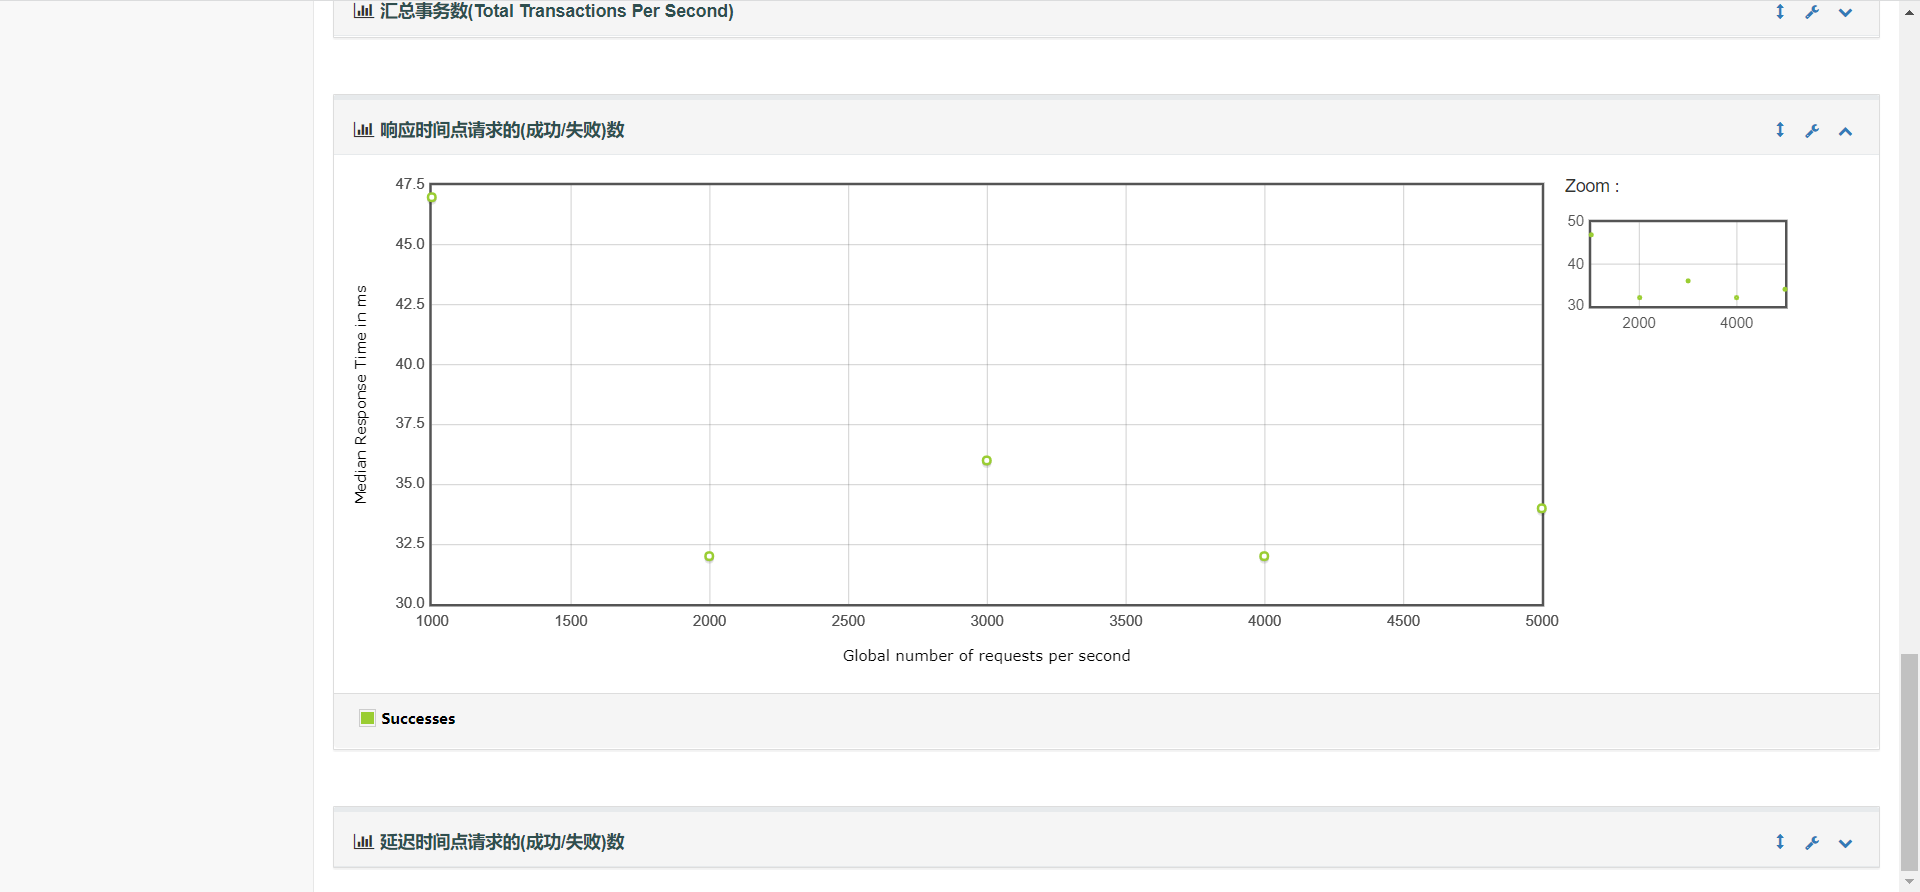Collapse the 响应时间点请求的 panel with the up chevron
This screenshot has width=1920, height=892.
click(x=1846, y=131)
